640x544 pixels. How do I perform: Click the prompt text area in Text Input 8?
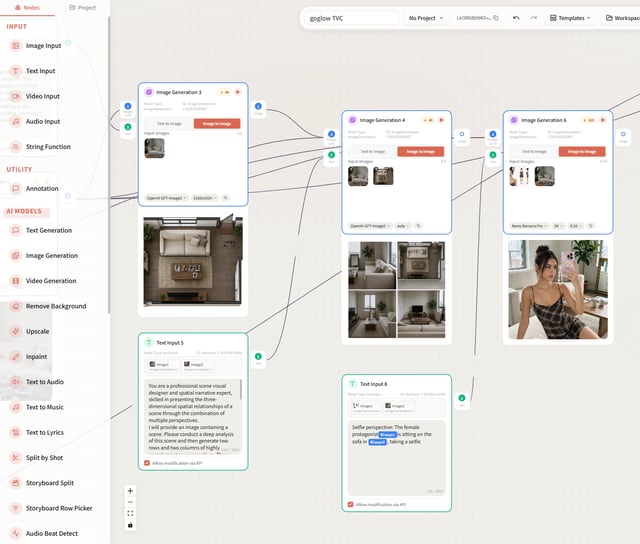click(396, 458)
